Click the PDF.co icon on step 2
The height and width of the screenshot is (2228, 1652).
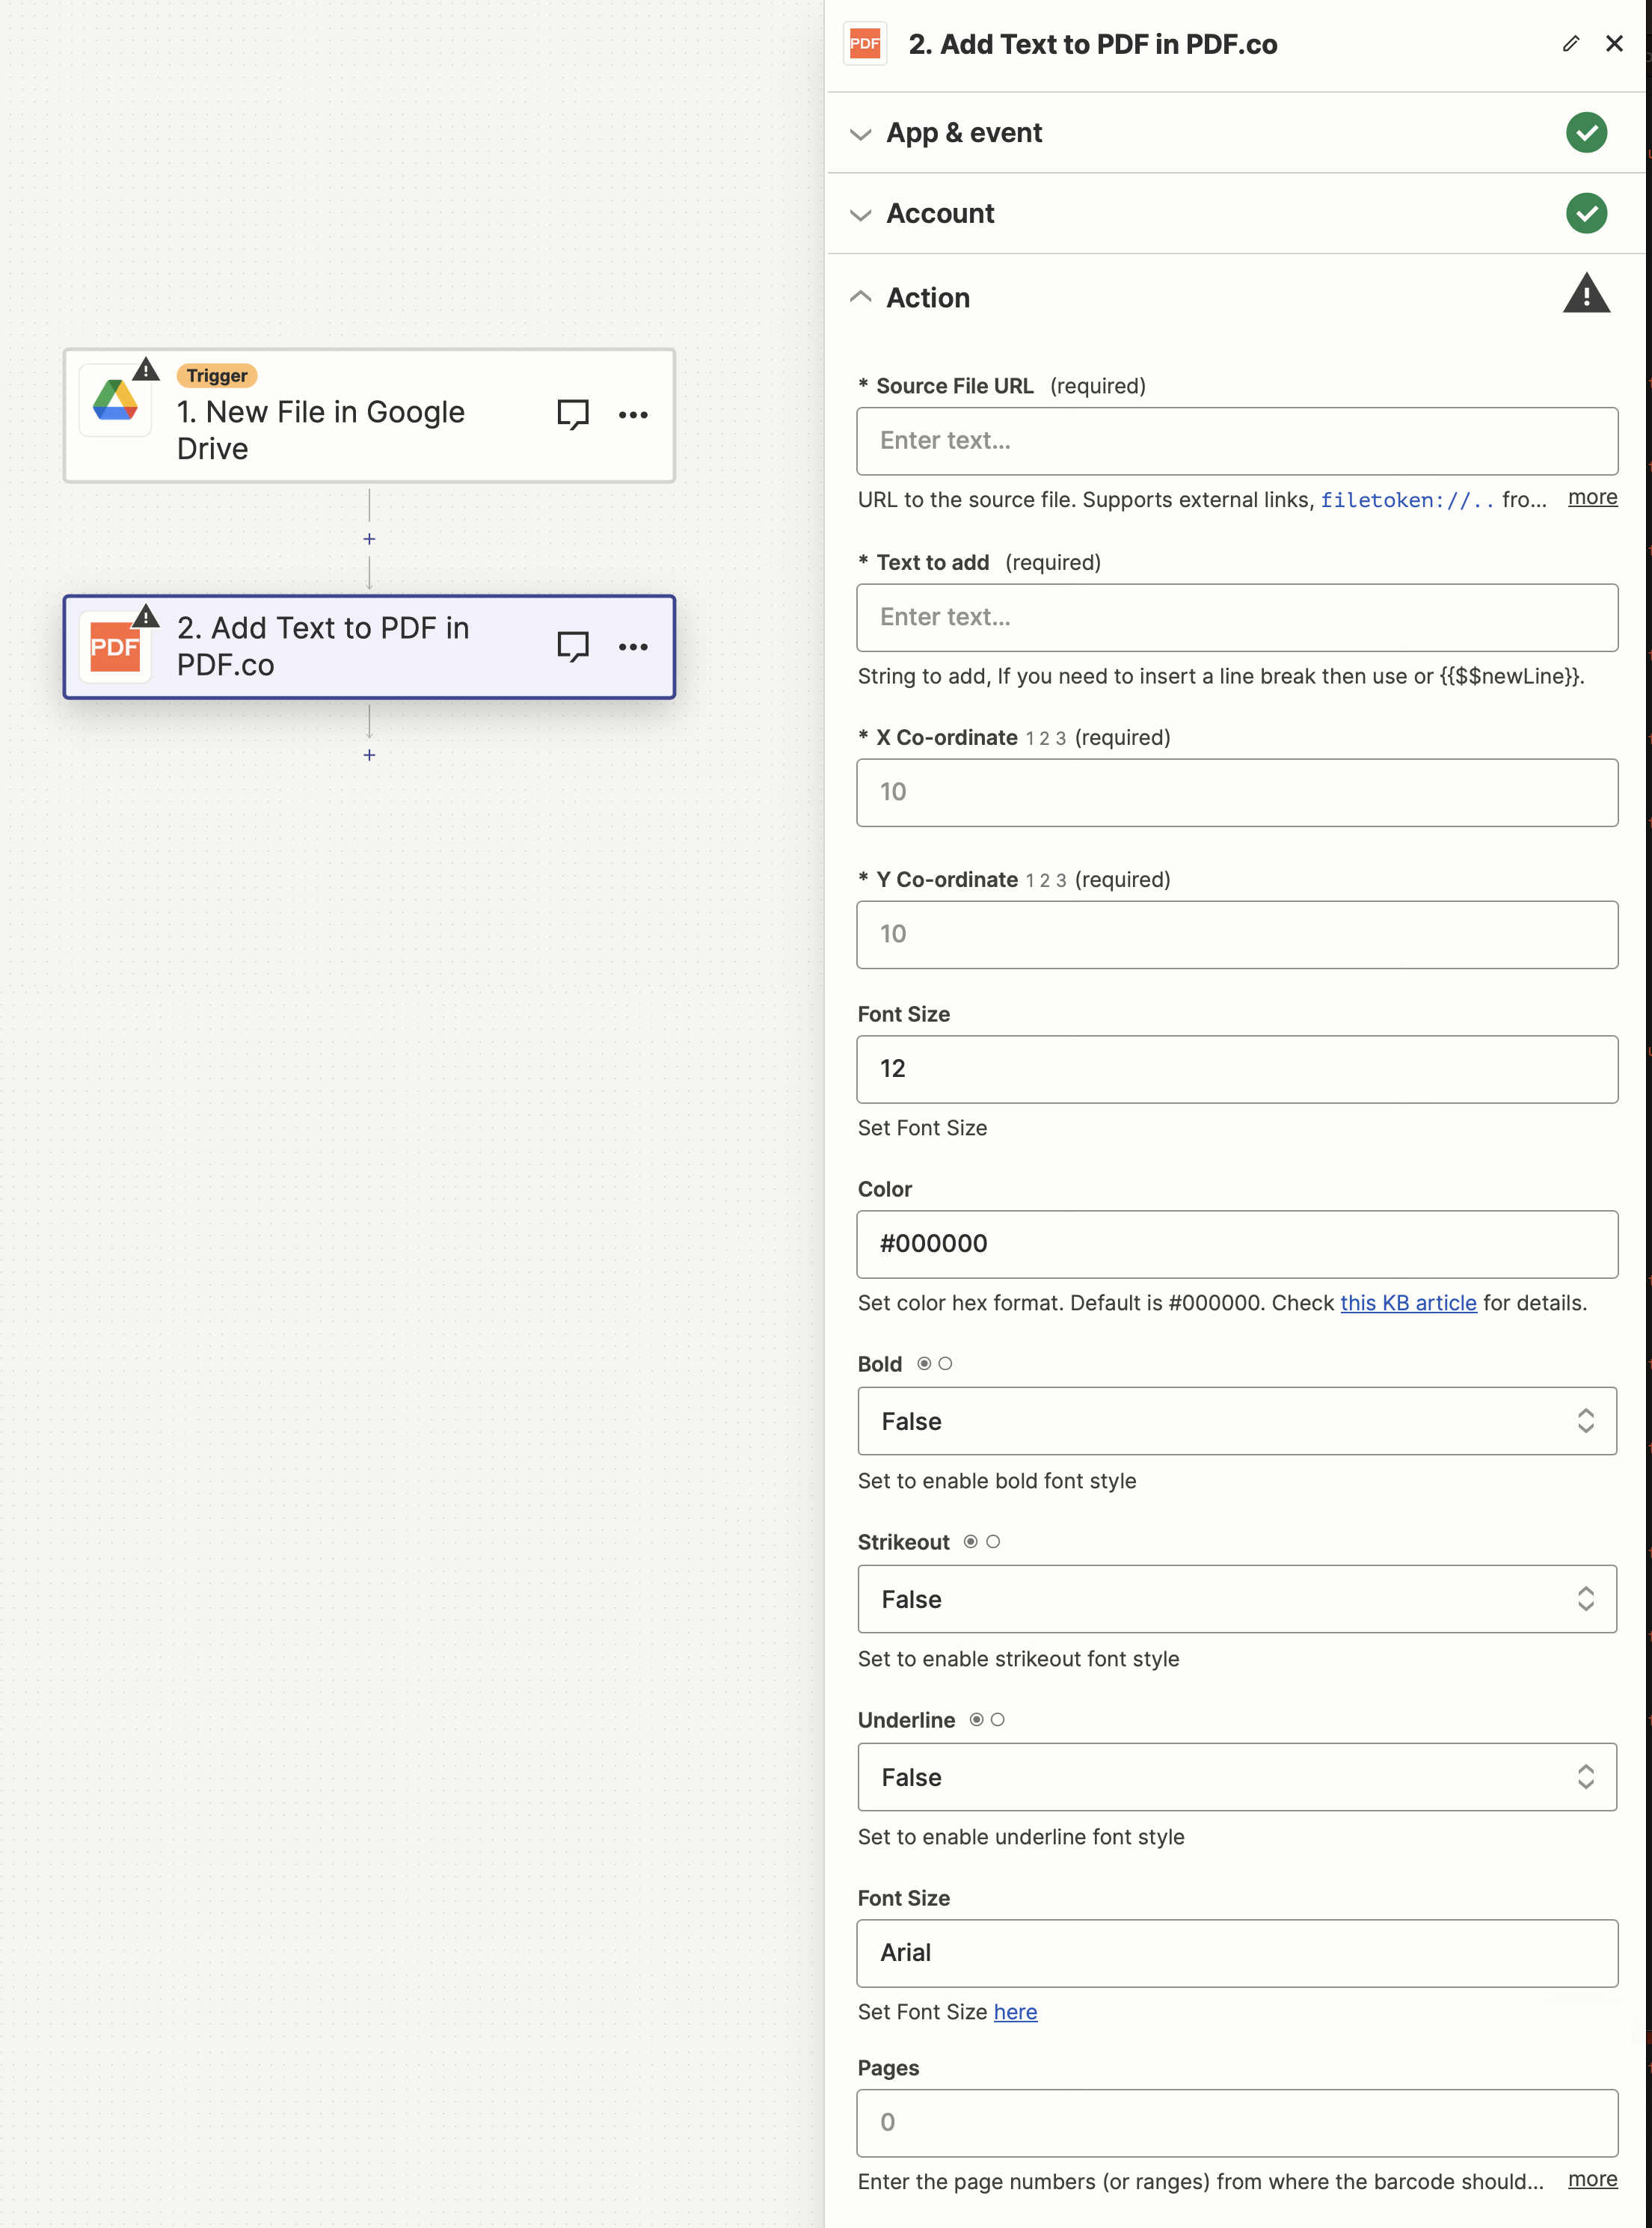coord(116,647)
